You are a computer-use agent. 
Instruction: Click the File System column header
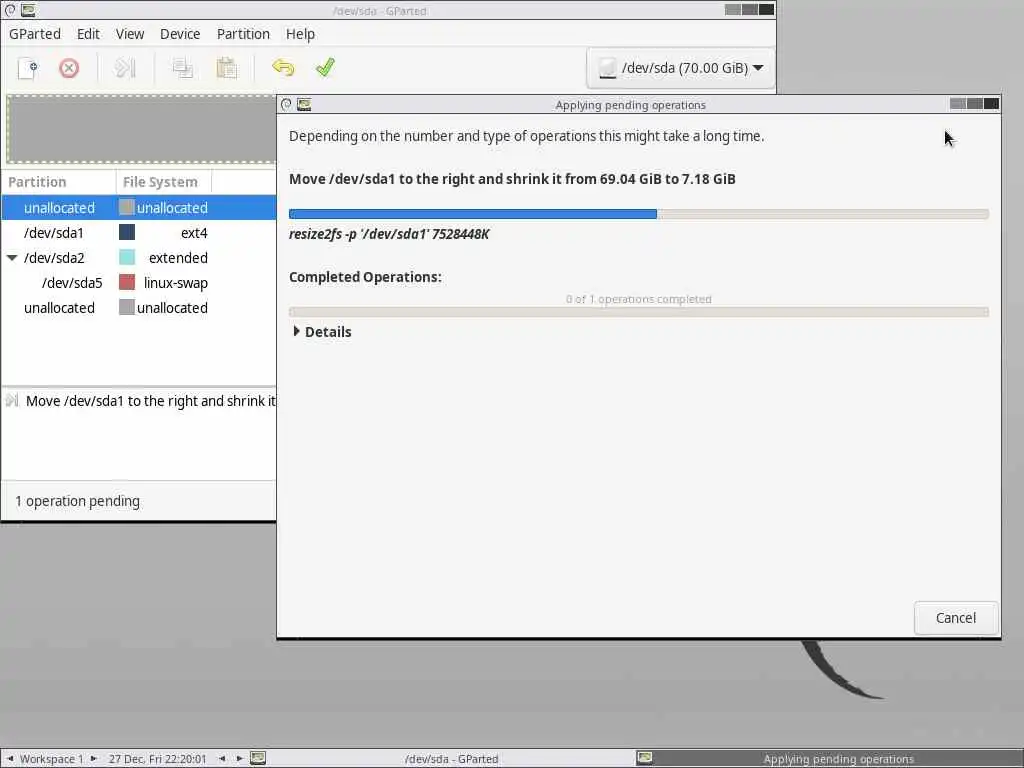[164, 182]
